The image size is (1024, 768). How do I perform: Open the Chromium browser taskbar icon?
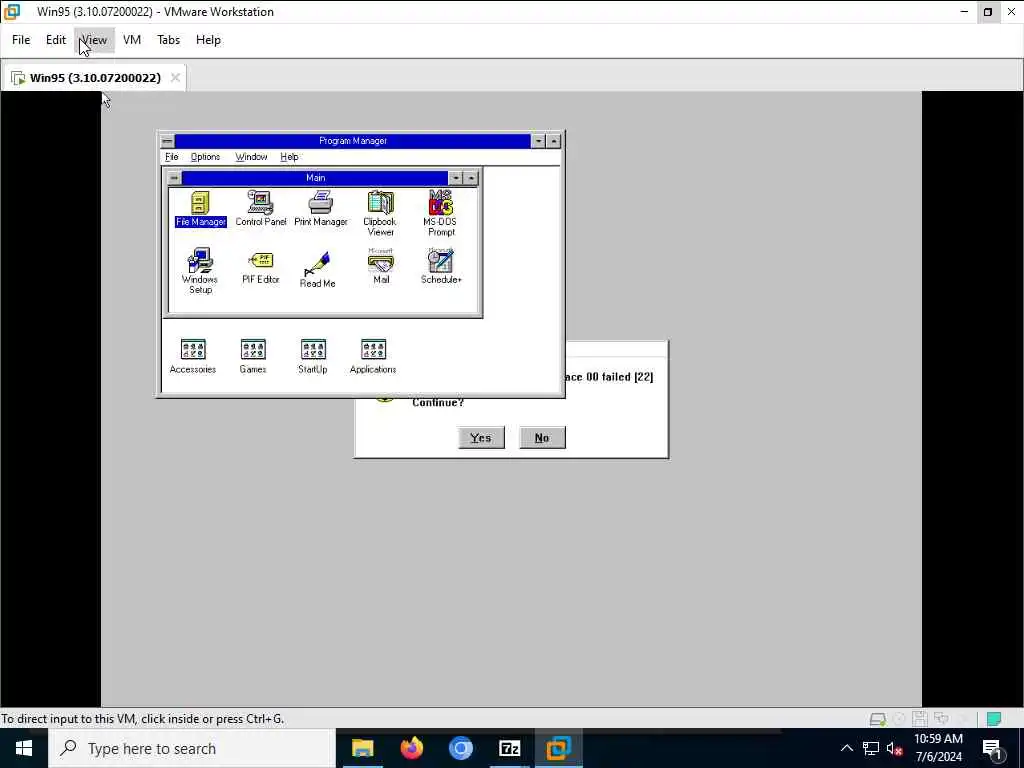[x=460, y=748]
